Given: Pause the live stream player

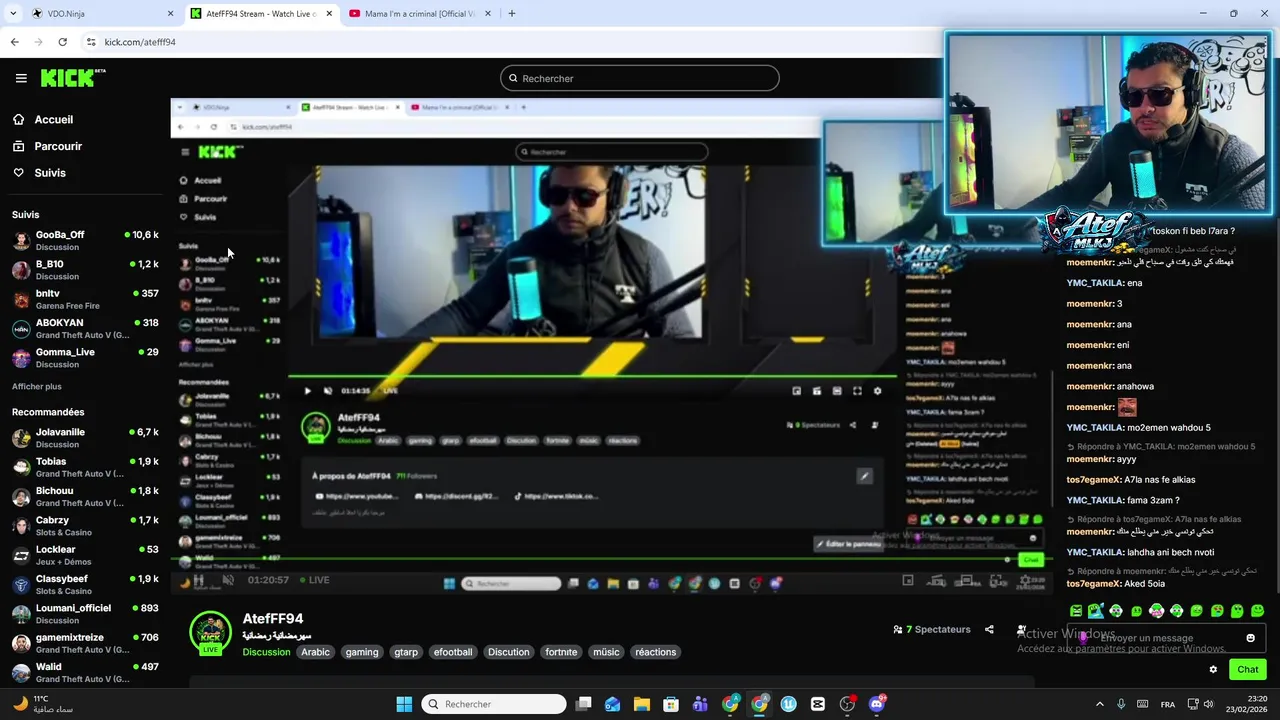Looking at the screenshot, I should pyautogui.click(x=199, y=580).
